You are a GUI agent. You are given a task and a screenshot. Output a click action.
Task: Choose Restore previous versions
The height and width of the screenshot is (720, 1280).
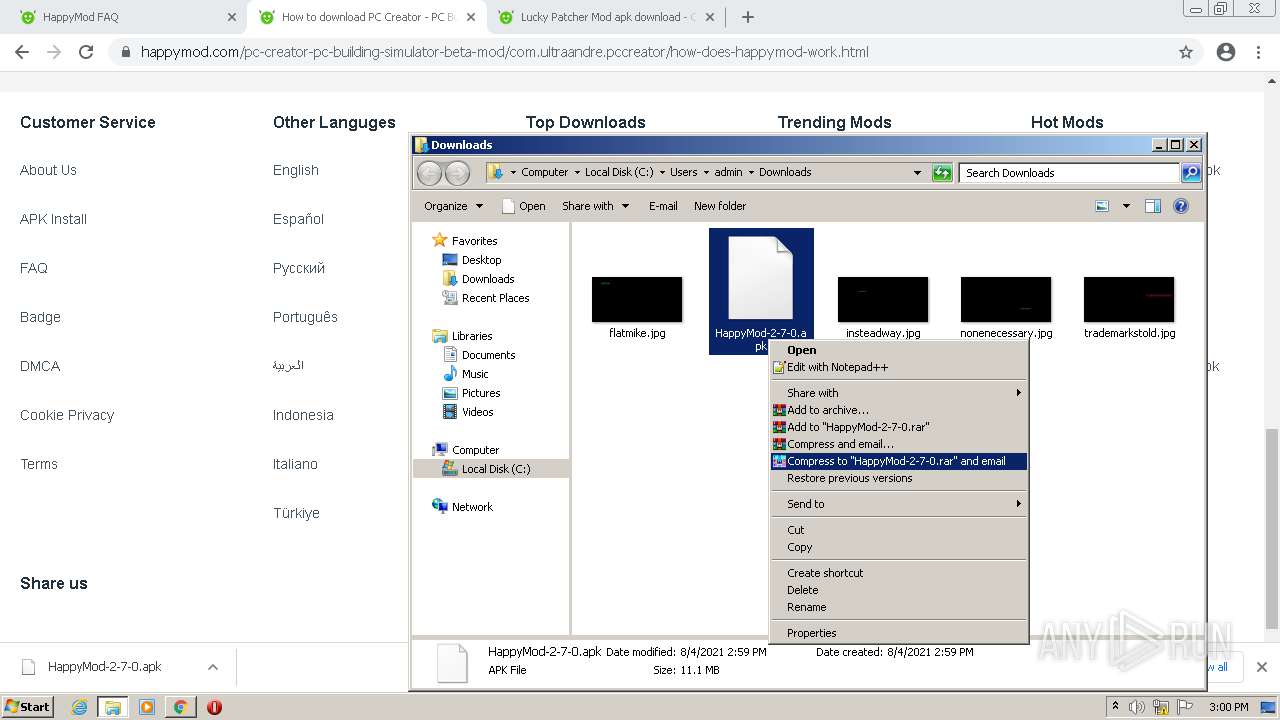point(898,478)
